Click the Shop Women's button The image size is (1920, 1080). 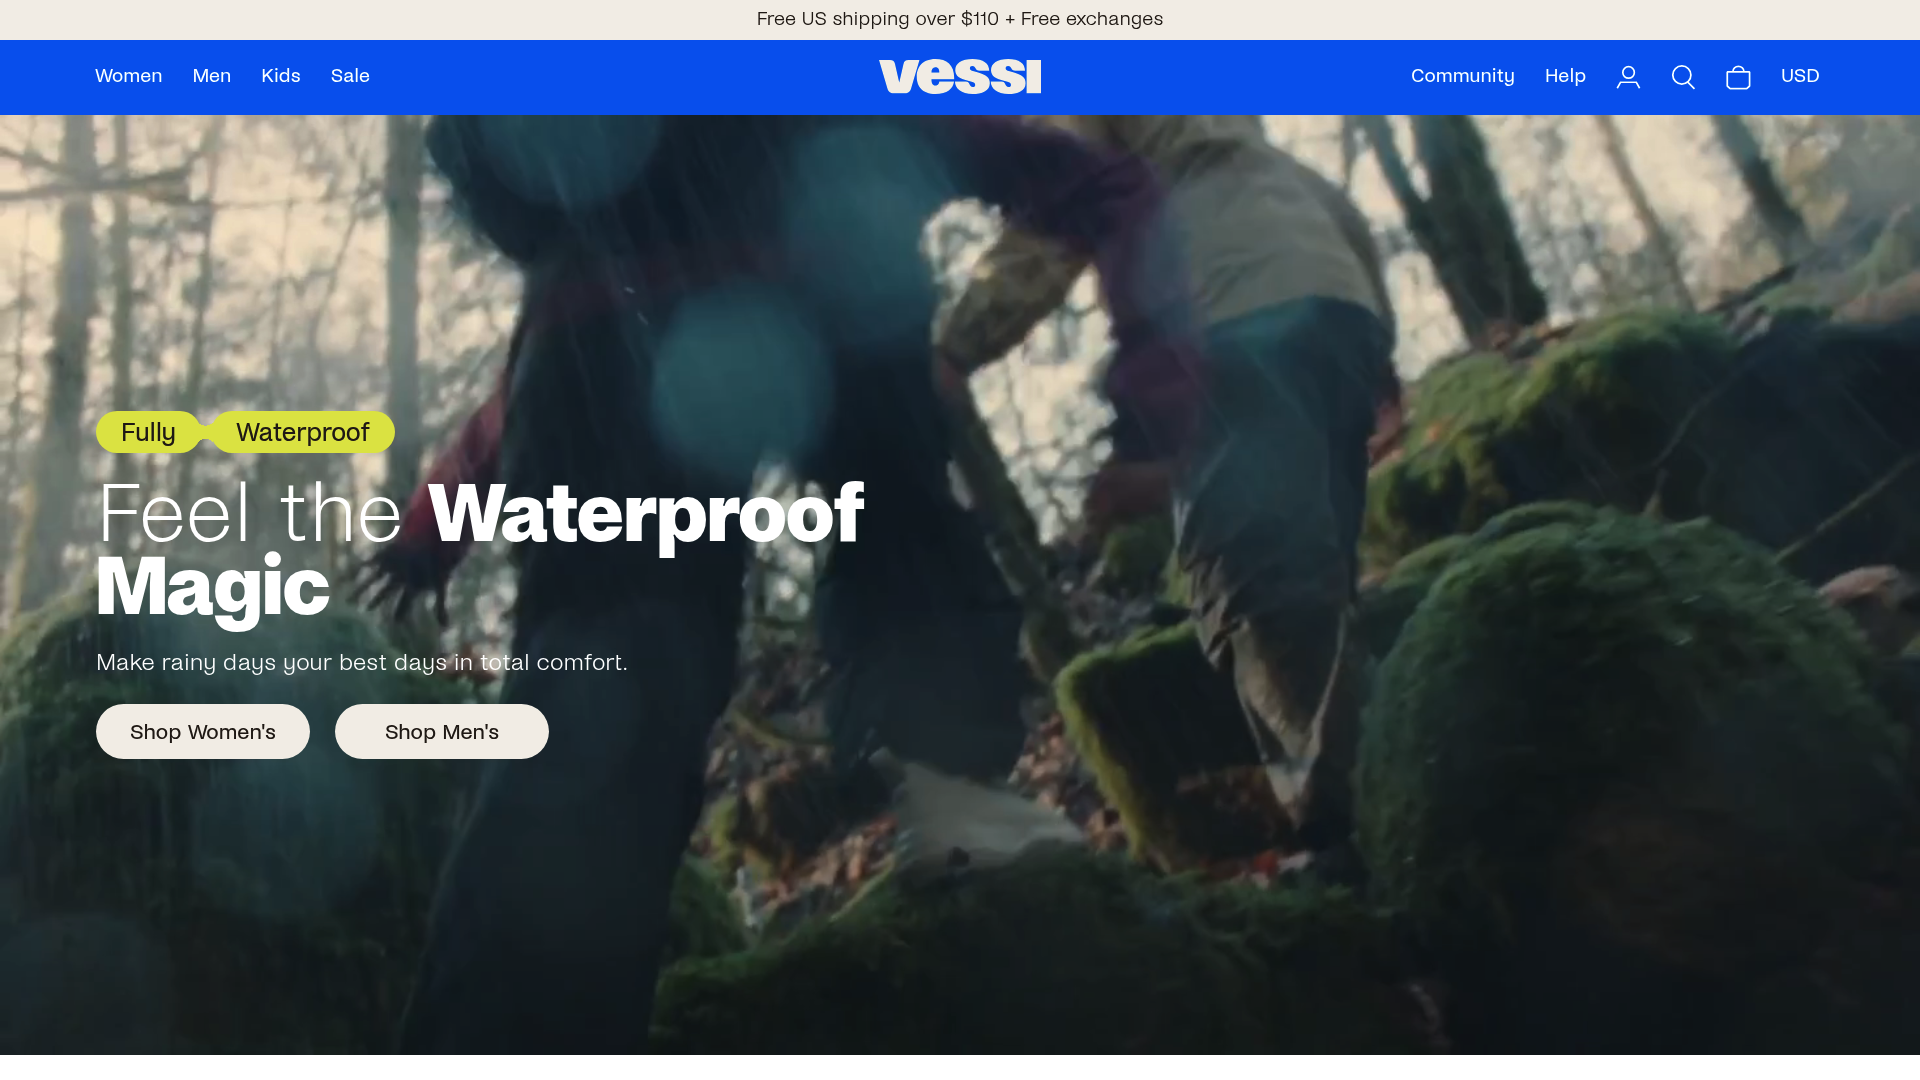click(203, 731)
